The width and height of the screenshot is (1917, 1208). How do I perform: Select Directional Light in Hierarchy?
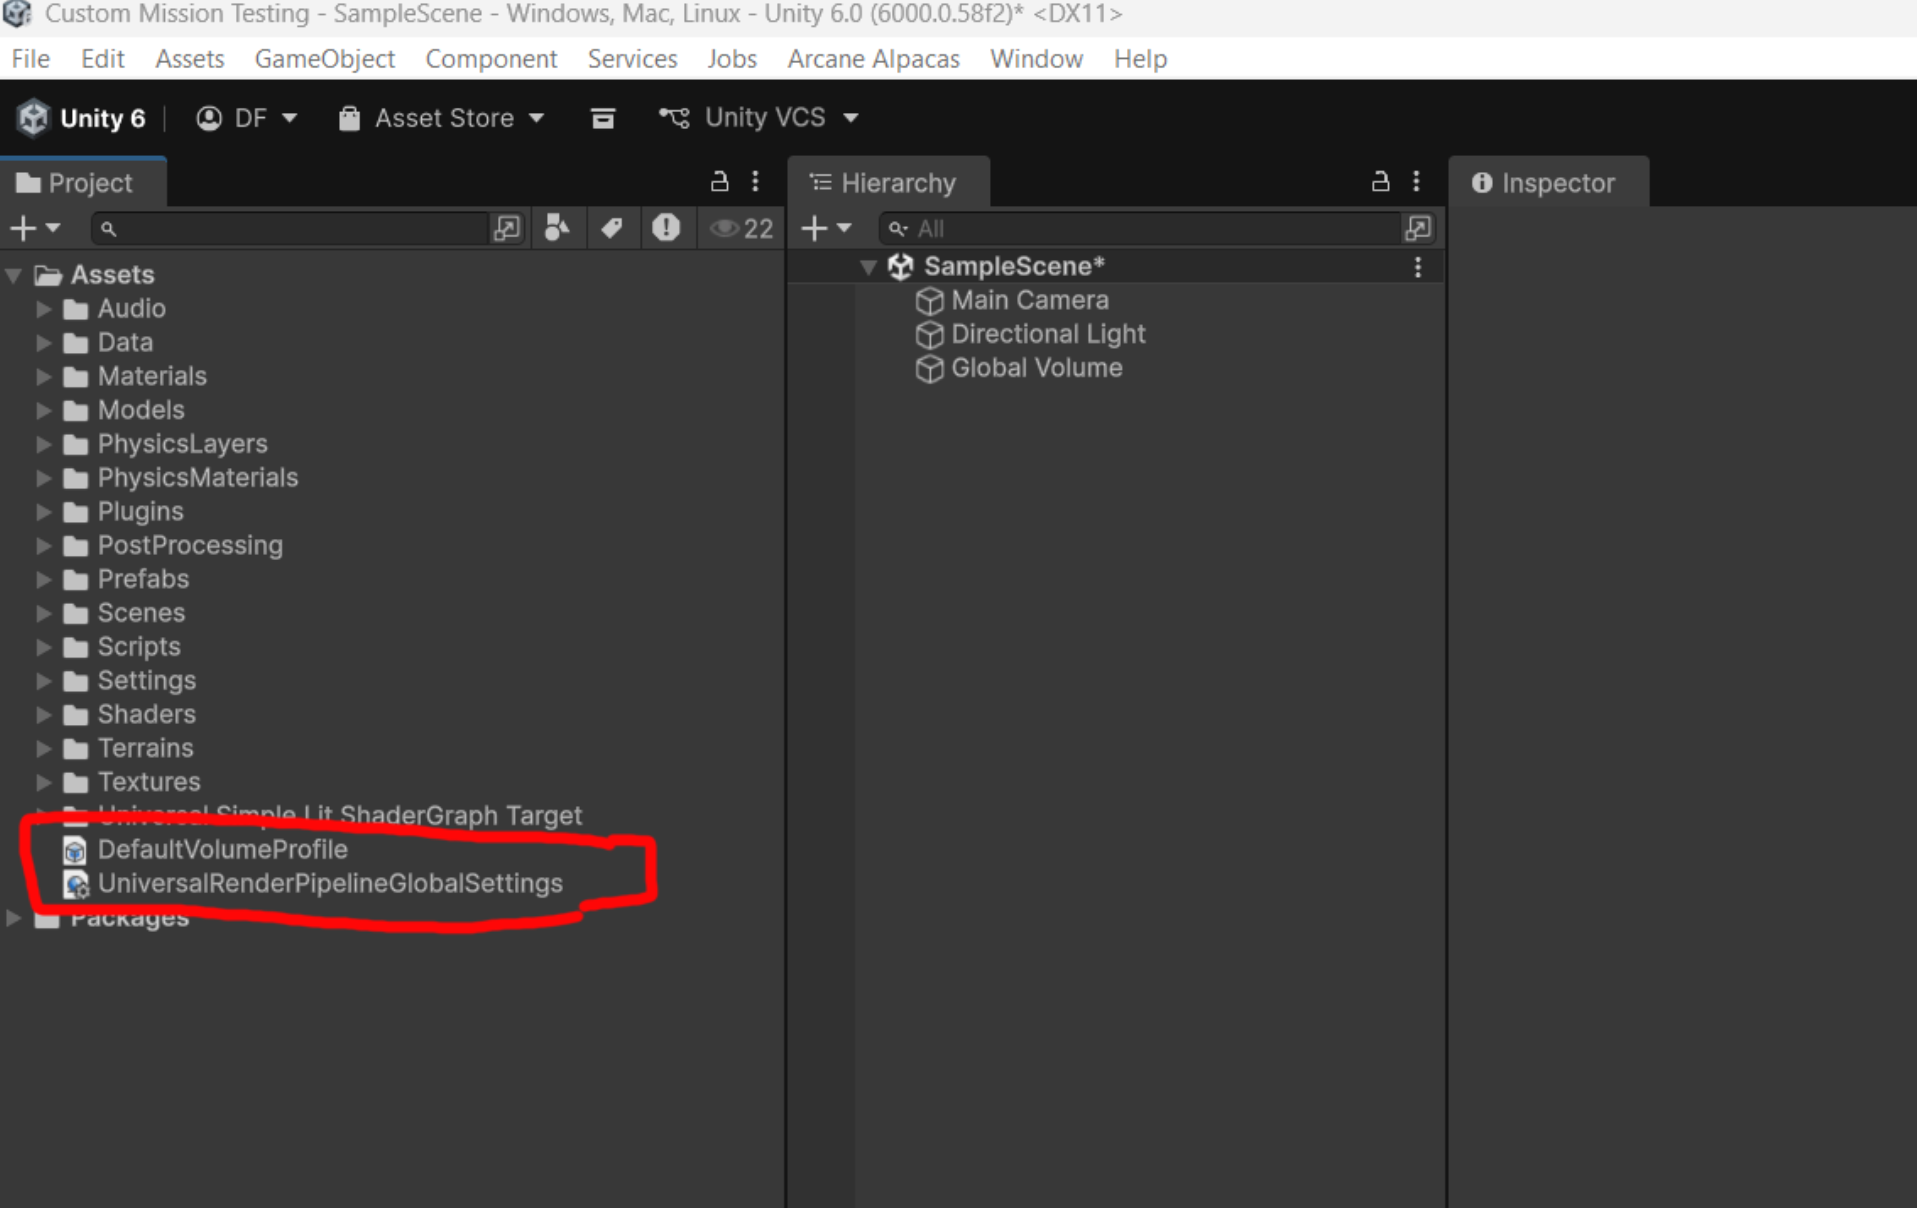click(x=1048, y=334)
